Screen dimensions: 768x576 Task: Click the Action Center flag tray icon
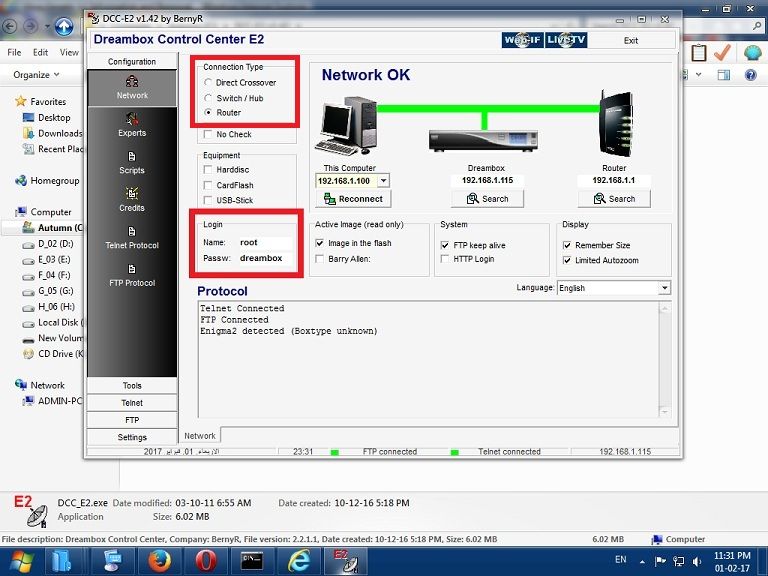[x=660, y=561]
